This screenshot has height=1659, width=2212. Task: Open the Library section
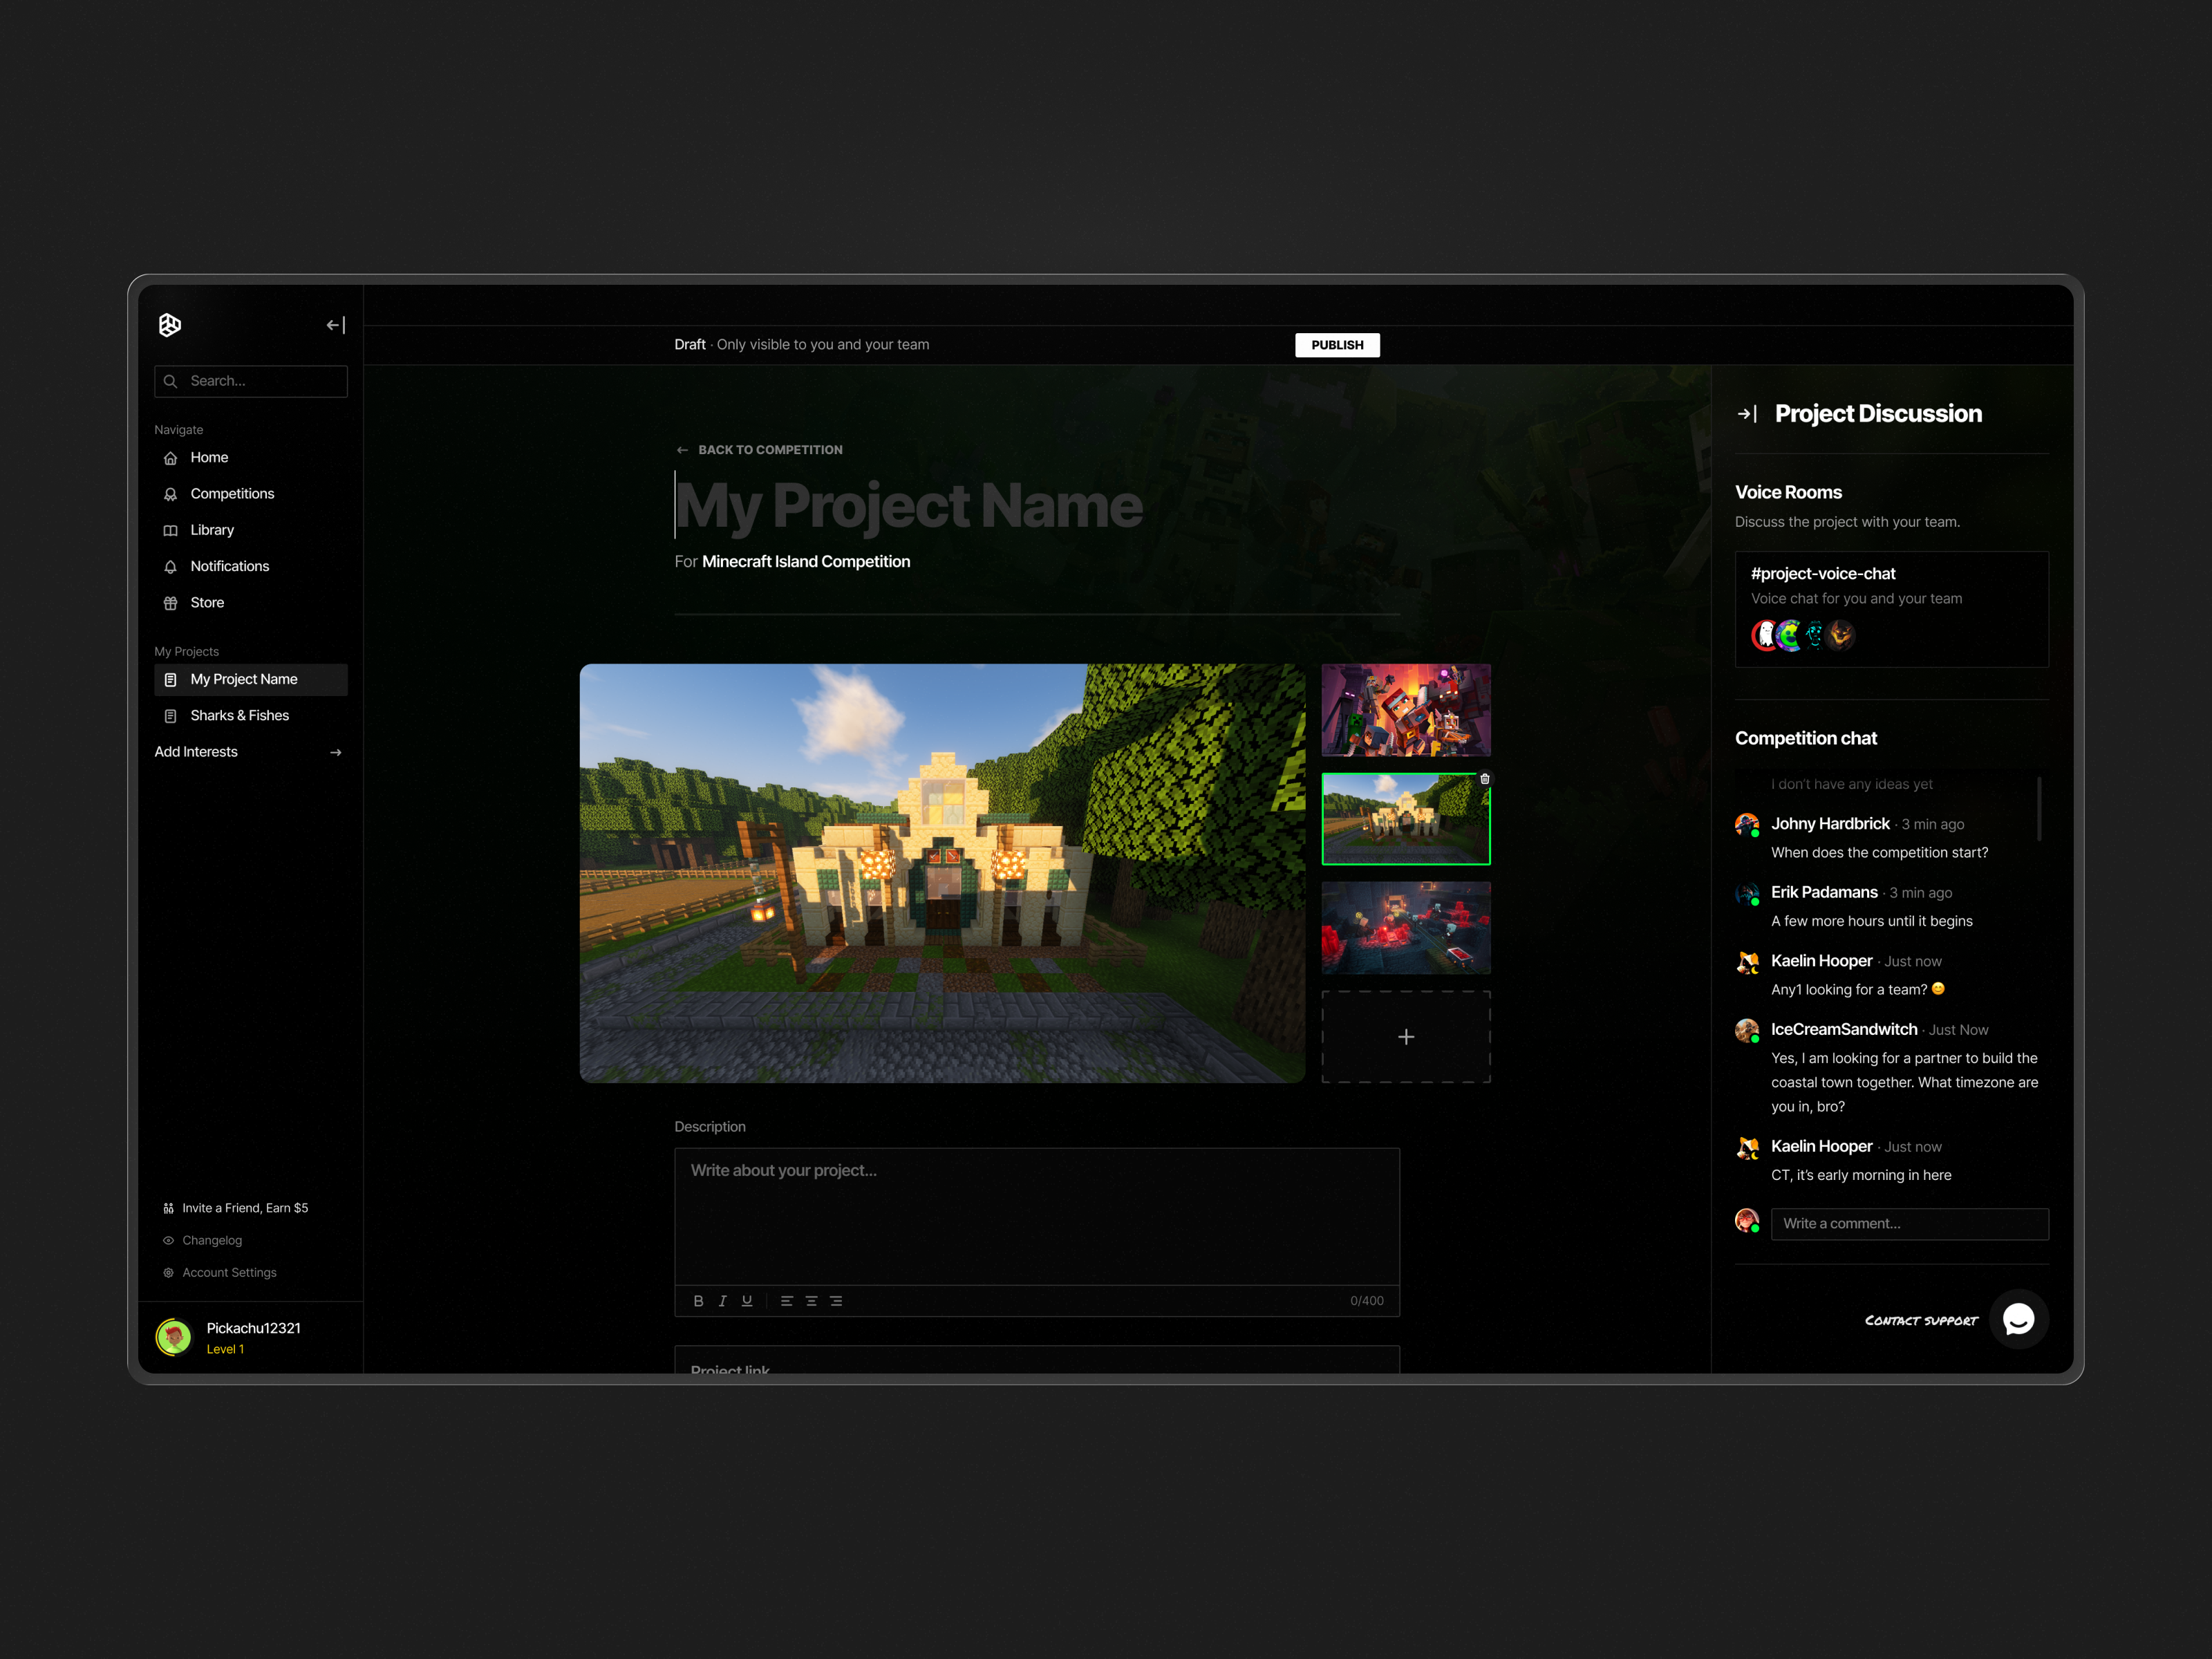(211, 529)
